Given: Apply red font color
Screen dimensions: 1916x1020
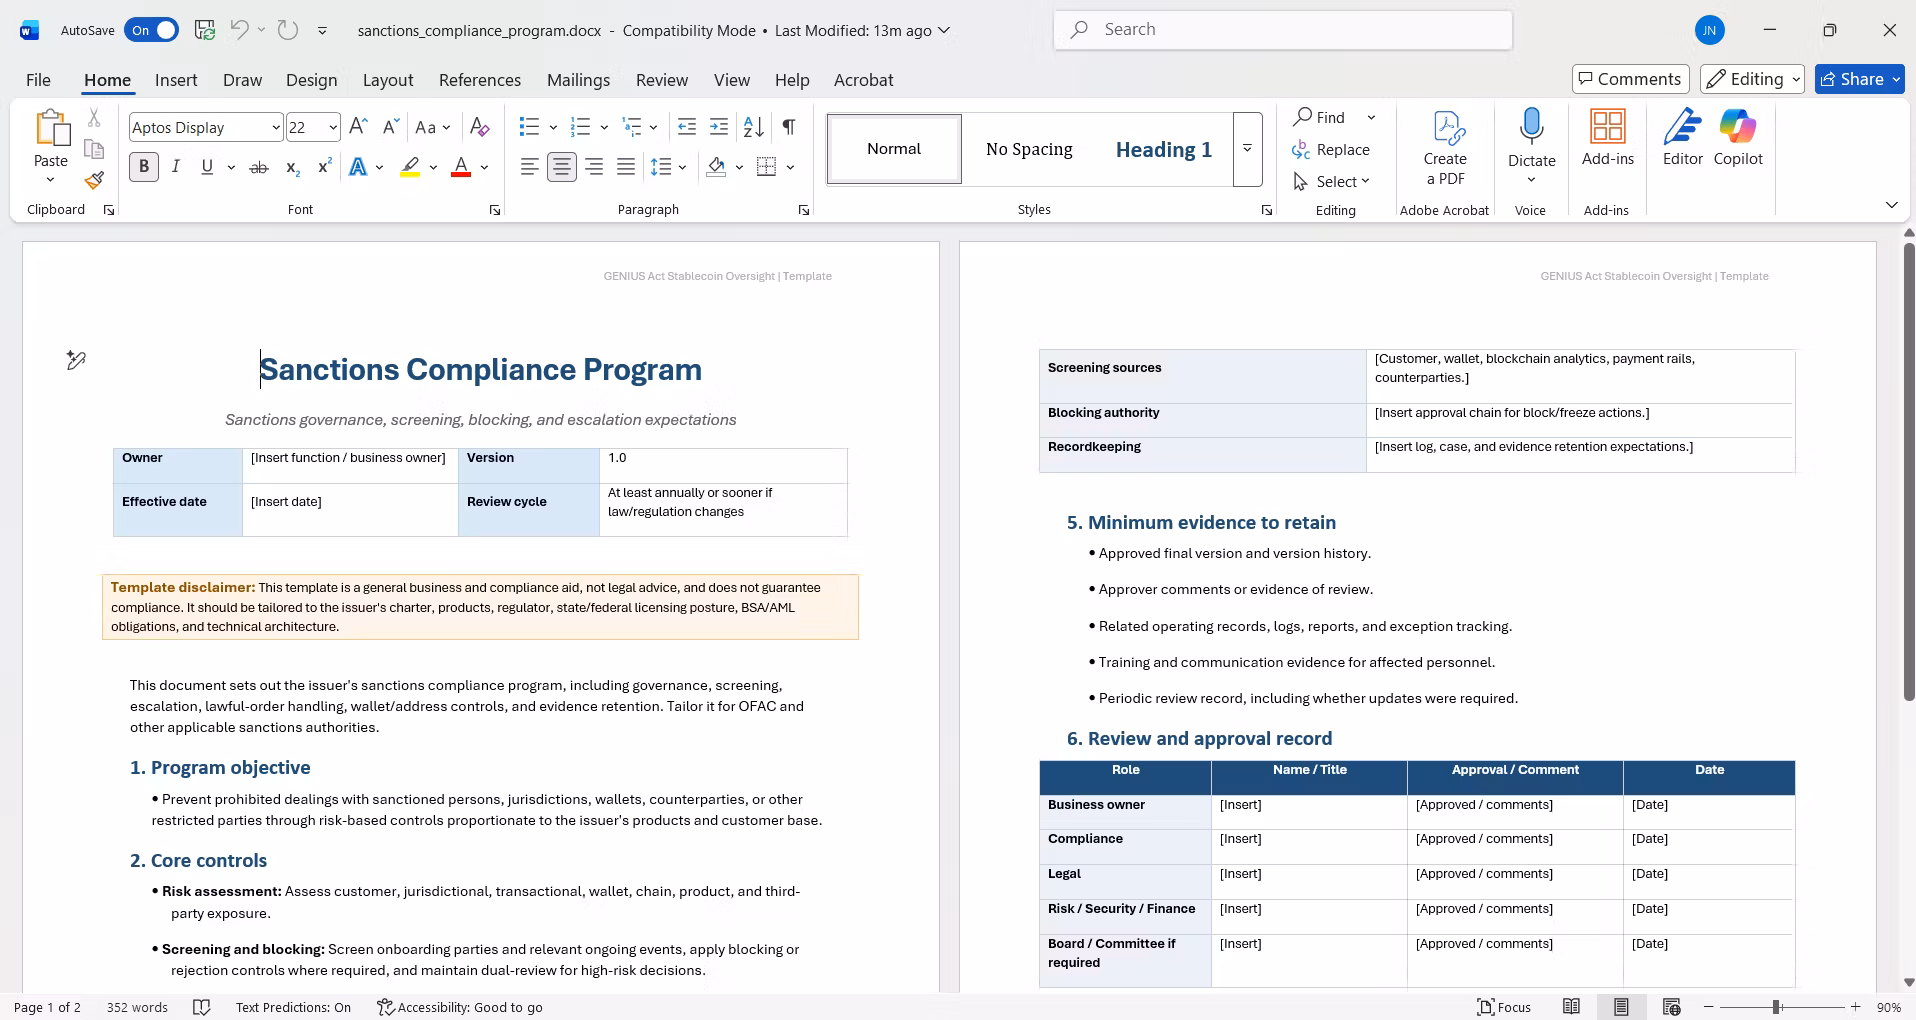Looking at the screenshot, I should (x=461, y=167).
